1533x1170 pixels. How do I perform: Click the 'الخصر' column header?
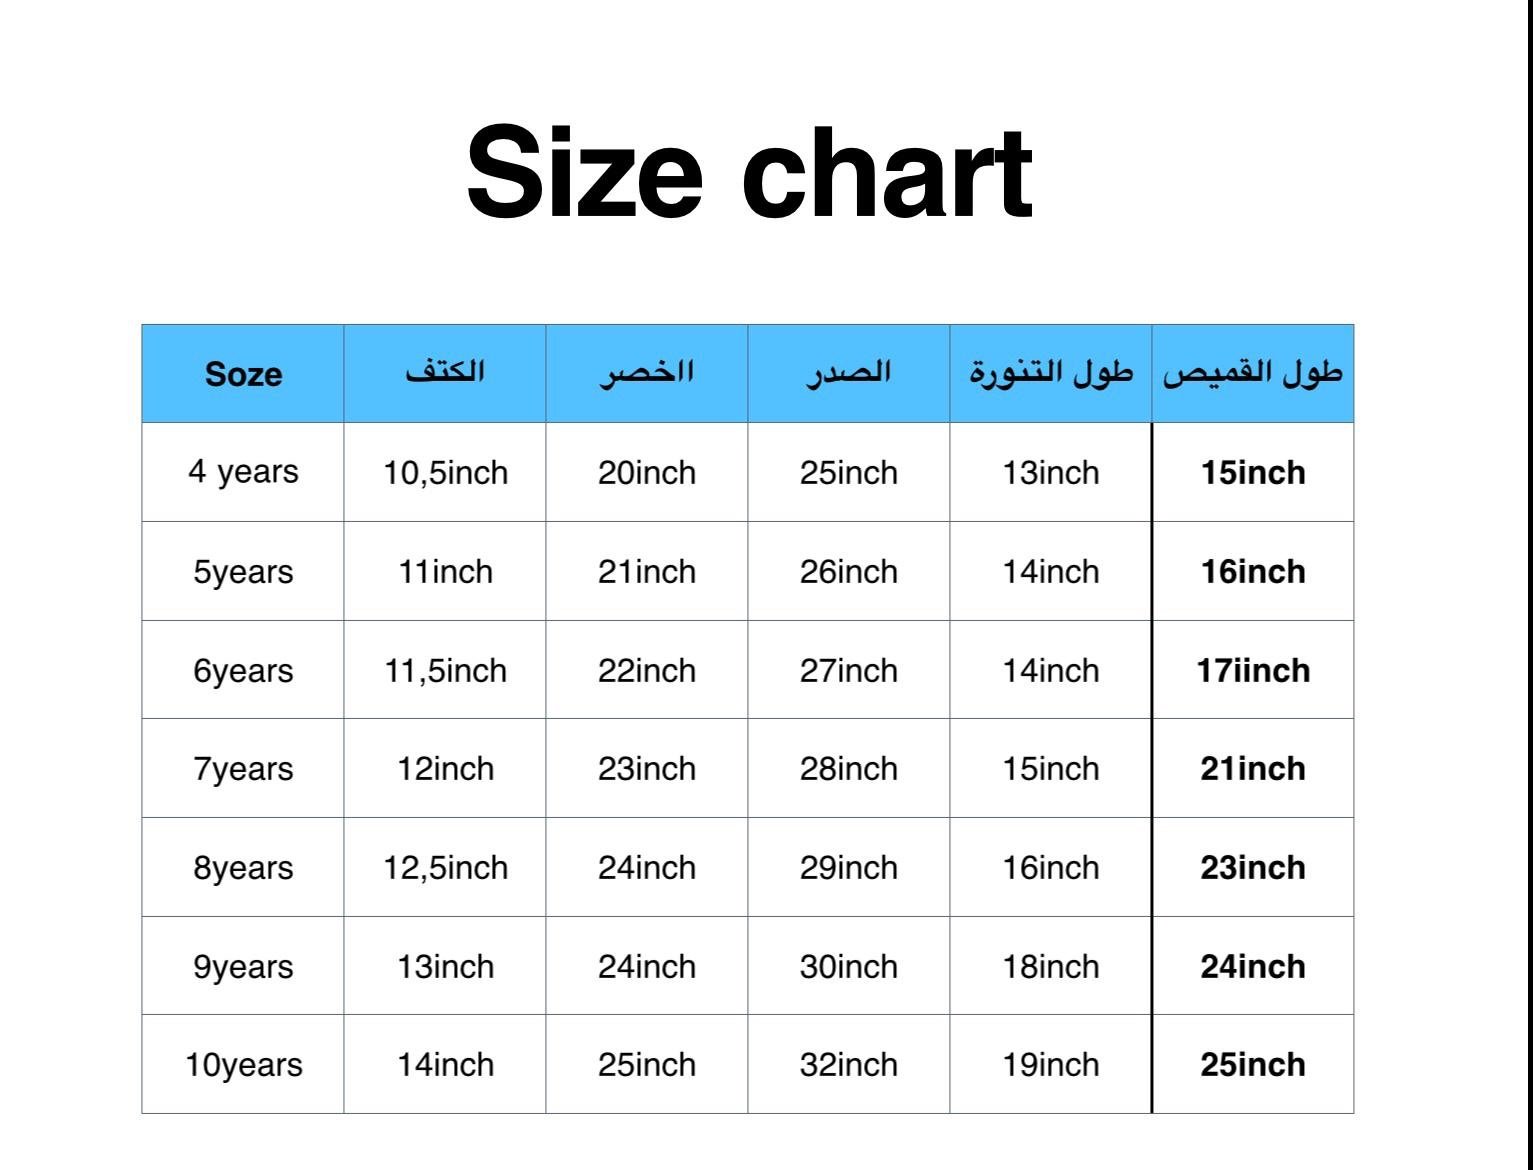click(x=646, y=373)
